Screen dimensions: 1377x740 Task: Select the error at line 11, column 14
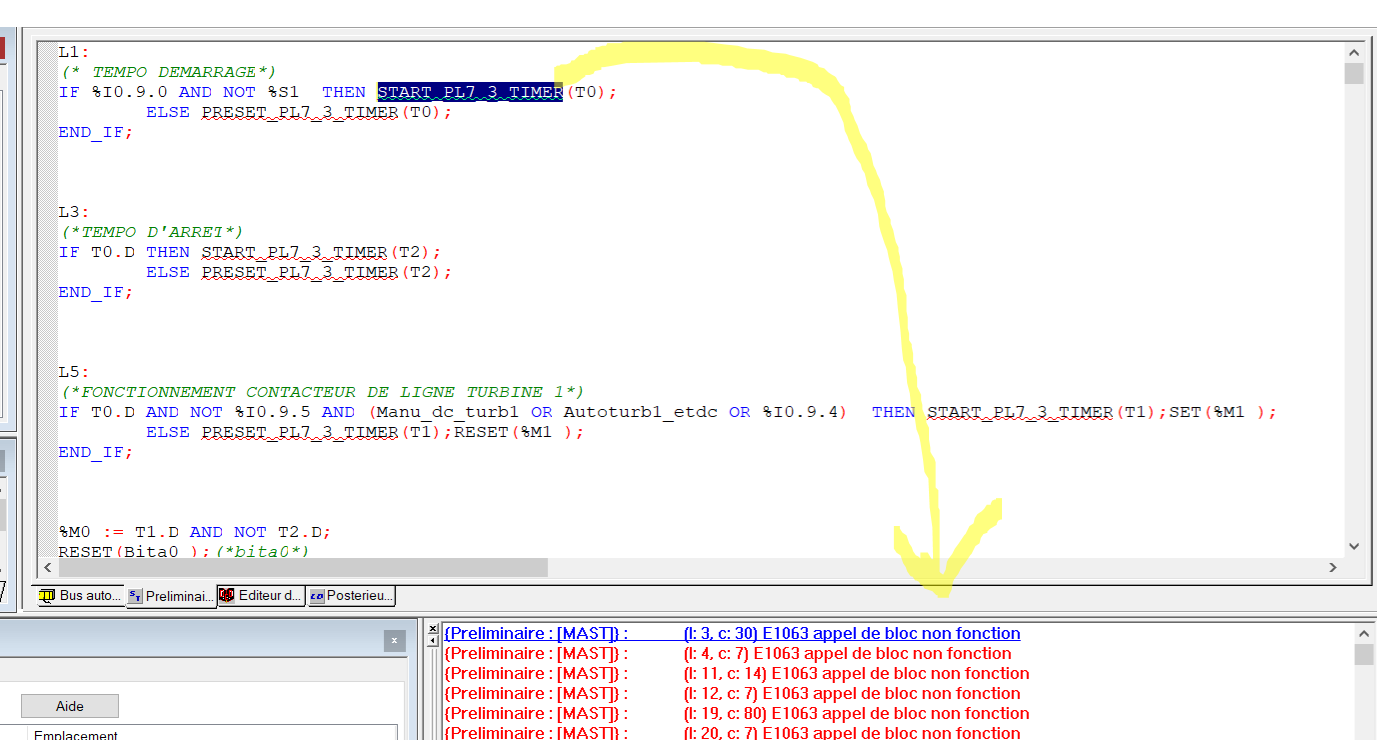[736, 674]
